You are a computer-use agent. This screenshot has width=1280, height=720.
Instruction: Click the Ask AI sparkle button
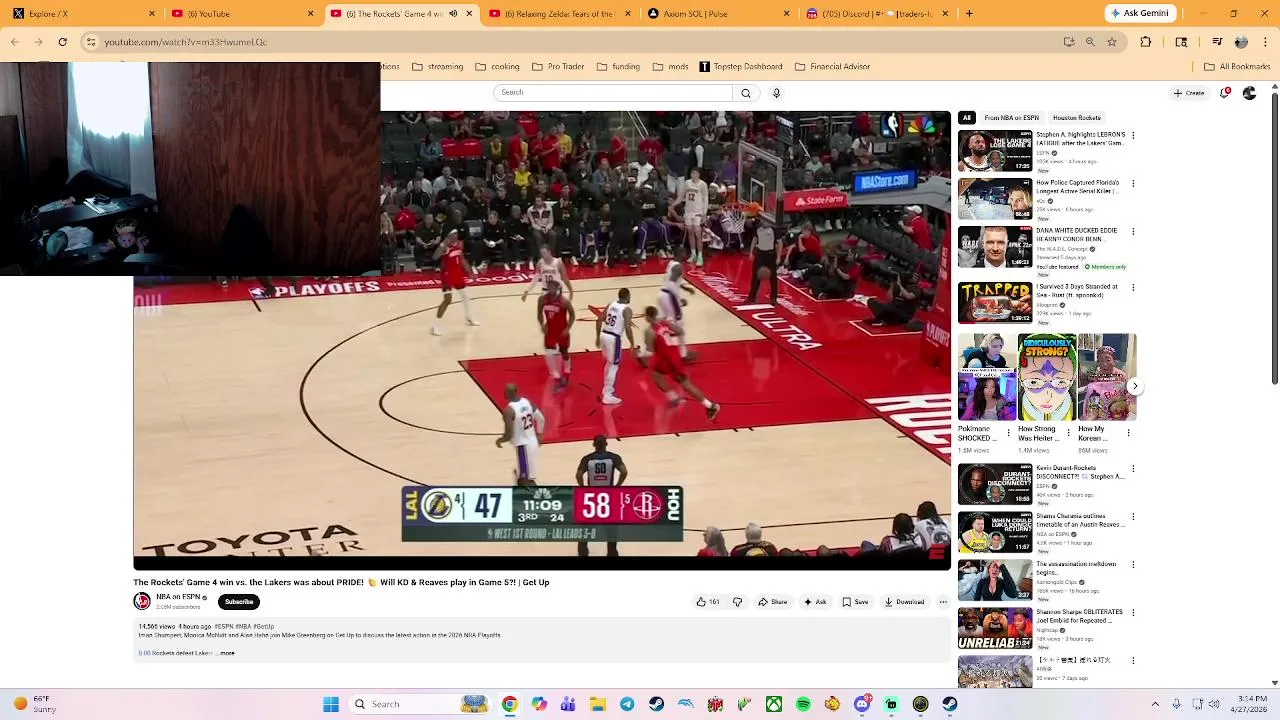click(x=816, y=602)
